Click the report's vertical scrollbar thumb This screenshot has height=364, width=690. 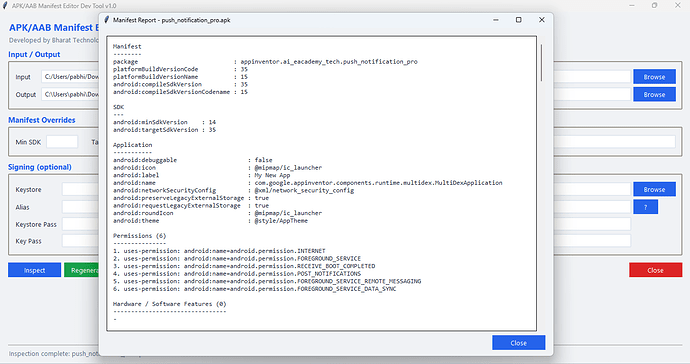(541, 63)
